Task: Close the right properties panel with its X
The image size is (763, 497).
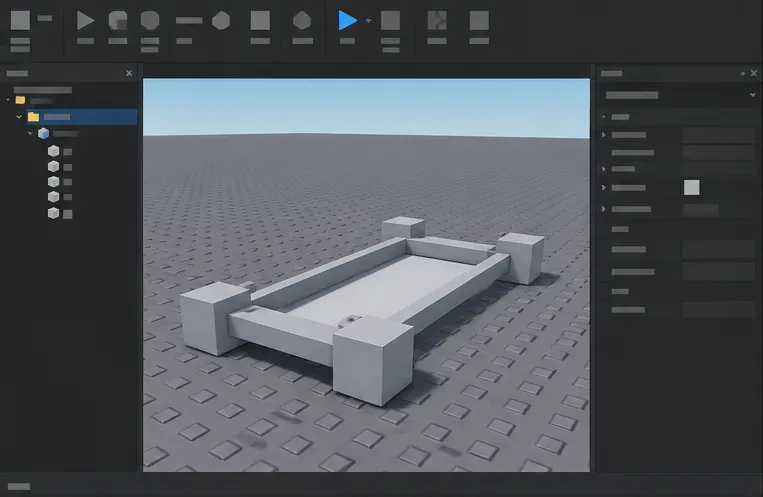Action: pyautogui.click(x=754, y=73)
